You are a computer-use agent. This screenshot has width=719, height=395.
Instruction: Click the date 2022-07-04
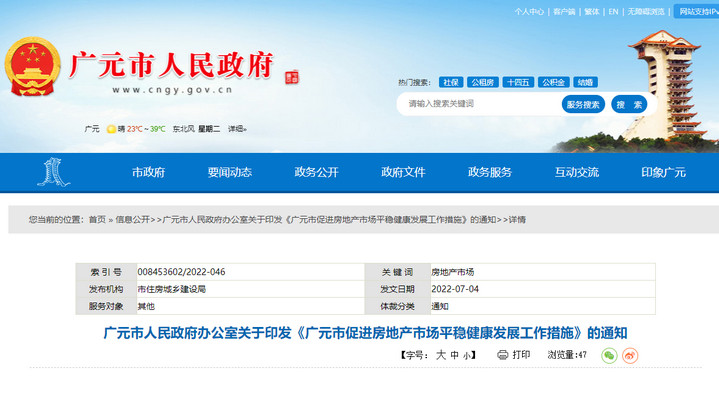[455, 289]
